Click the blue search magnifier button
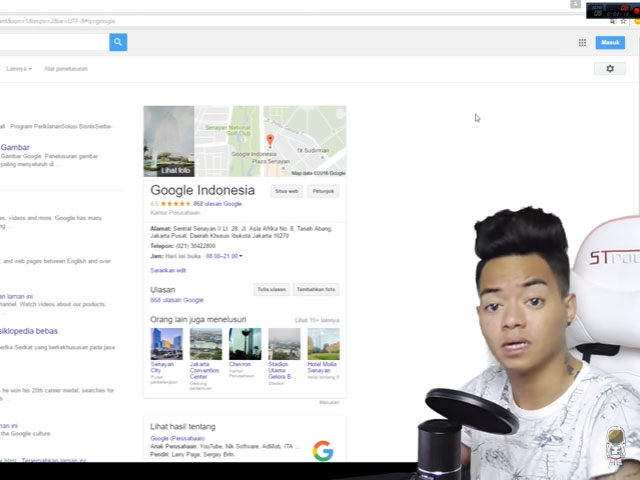 coord(118,42)
